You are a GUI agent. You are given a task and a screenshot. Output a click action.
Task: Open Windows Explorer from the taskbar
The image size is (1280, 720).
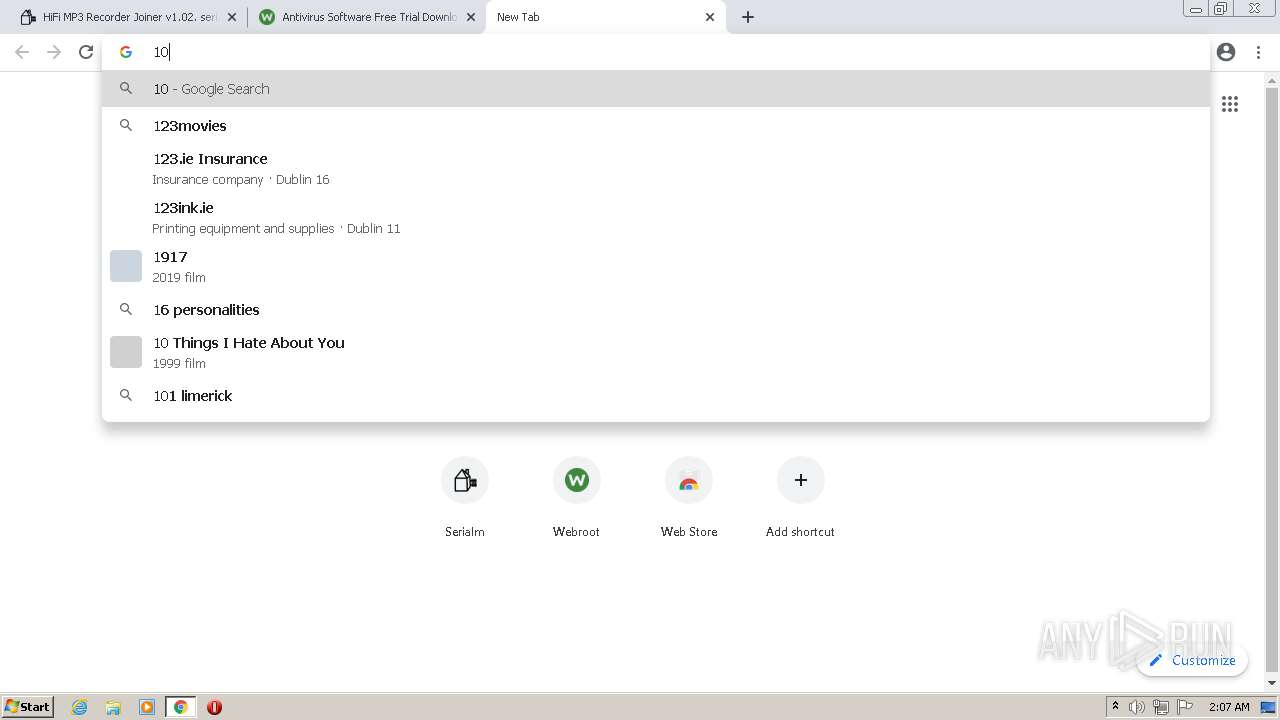tap(113, 707)
